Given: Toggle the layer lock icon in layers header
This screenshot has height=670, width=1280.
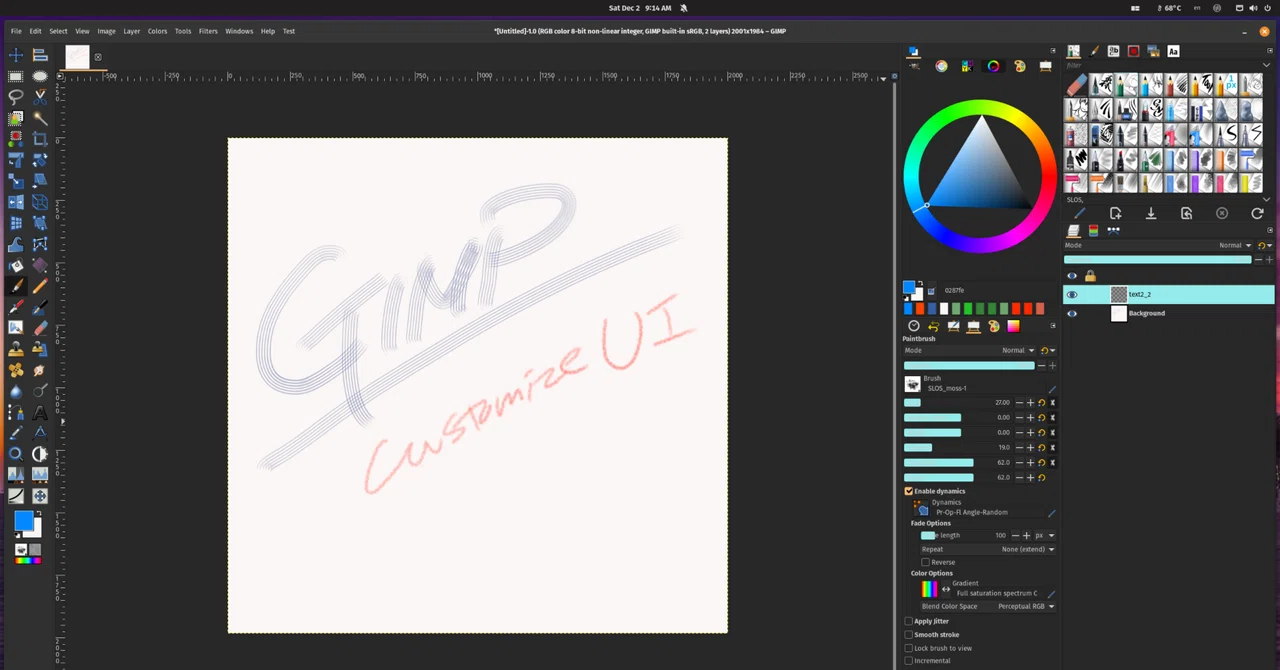Looking at the screenshot, I should coord(1090,276).
